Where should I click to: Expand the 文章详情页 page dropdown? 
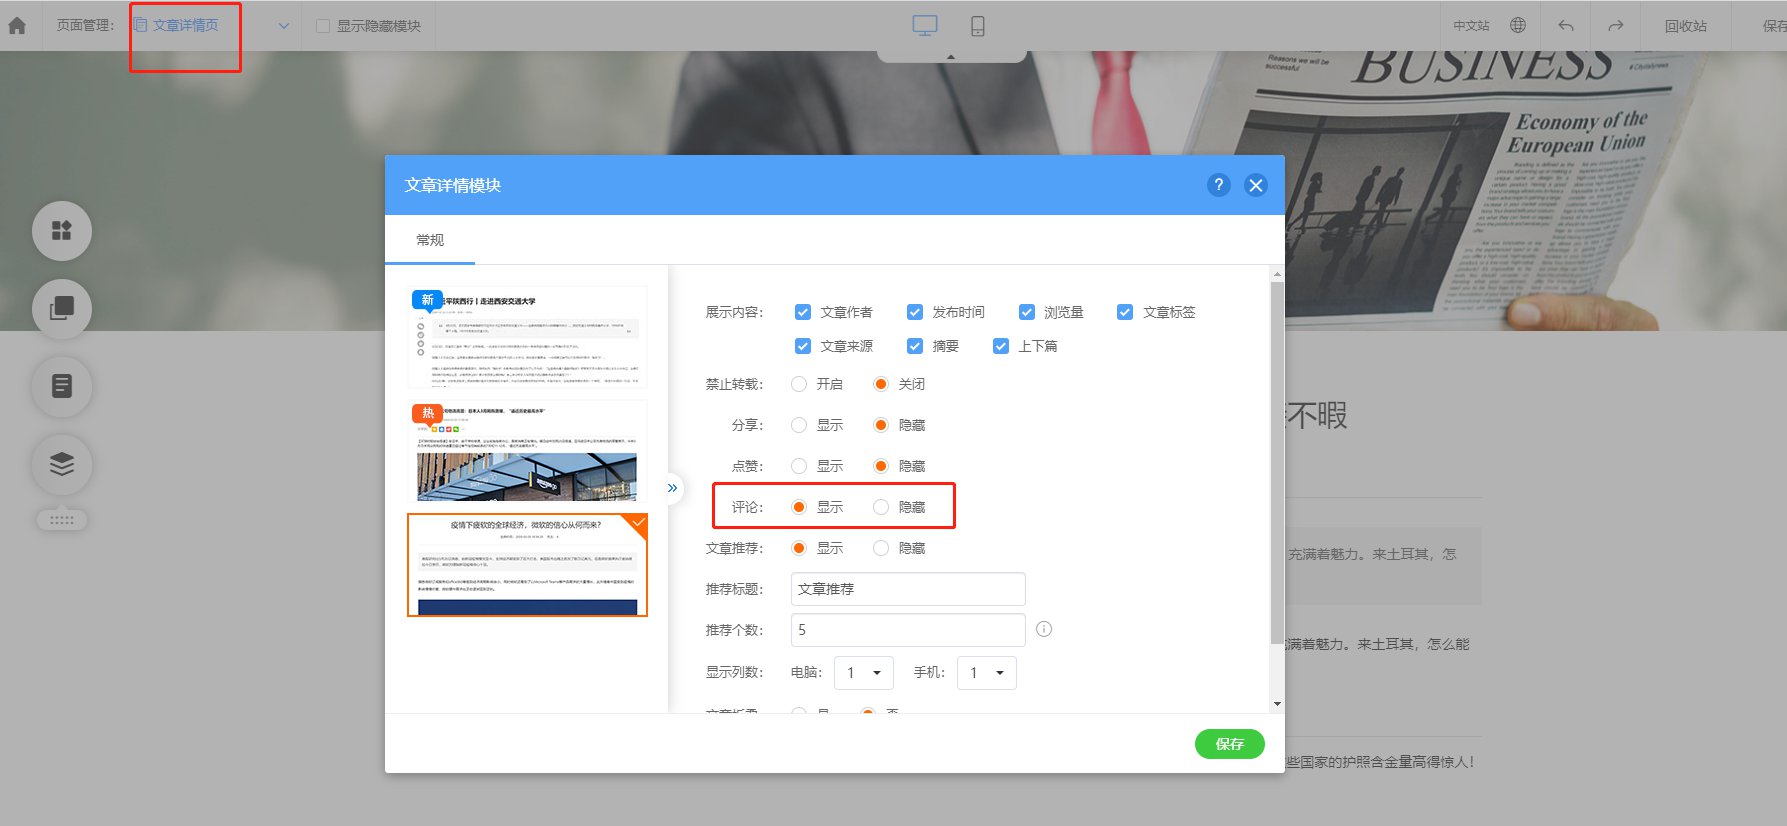tap(284, 26)
